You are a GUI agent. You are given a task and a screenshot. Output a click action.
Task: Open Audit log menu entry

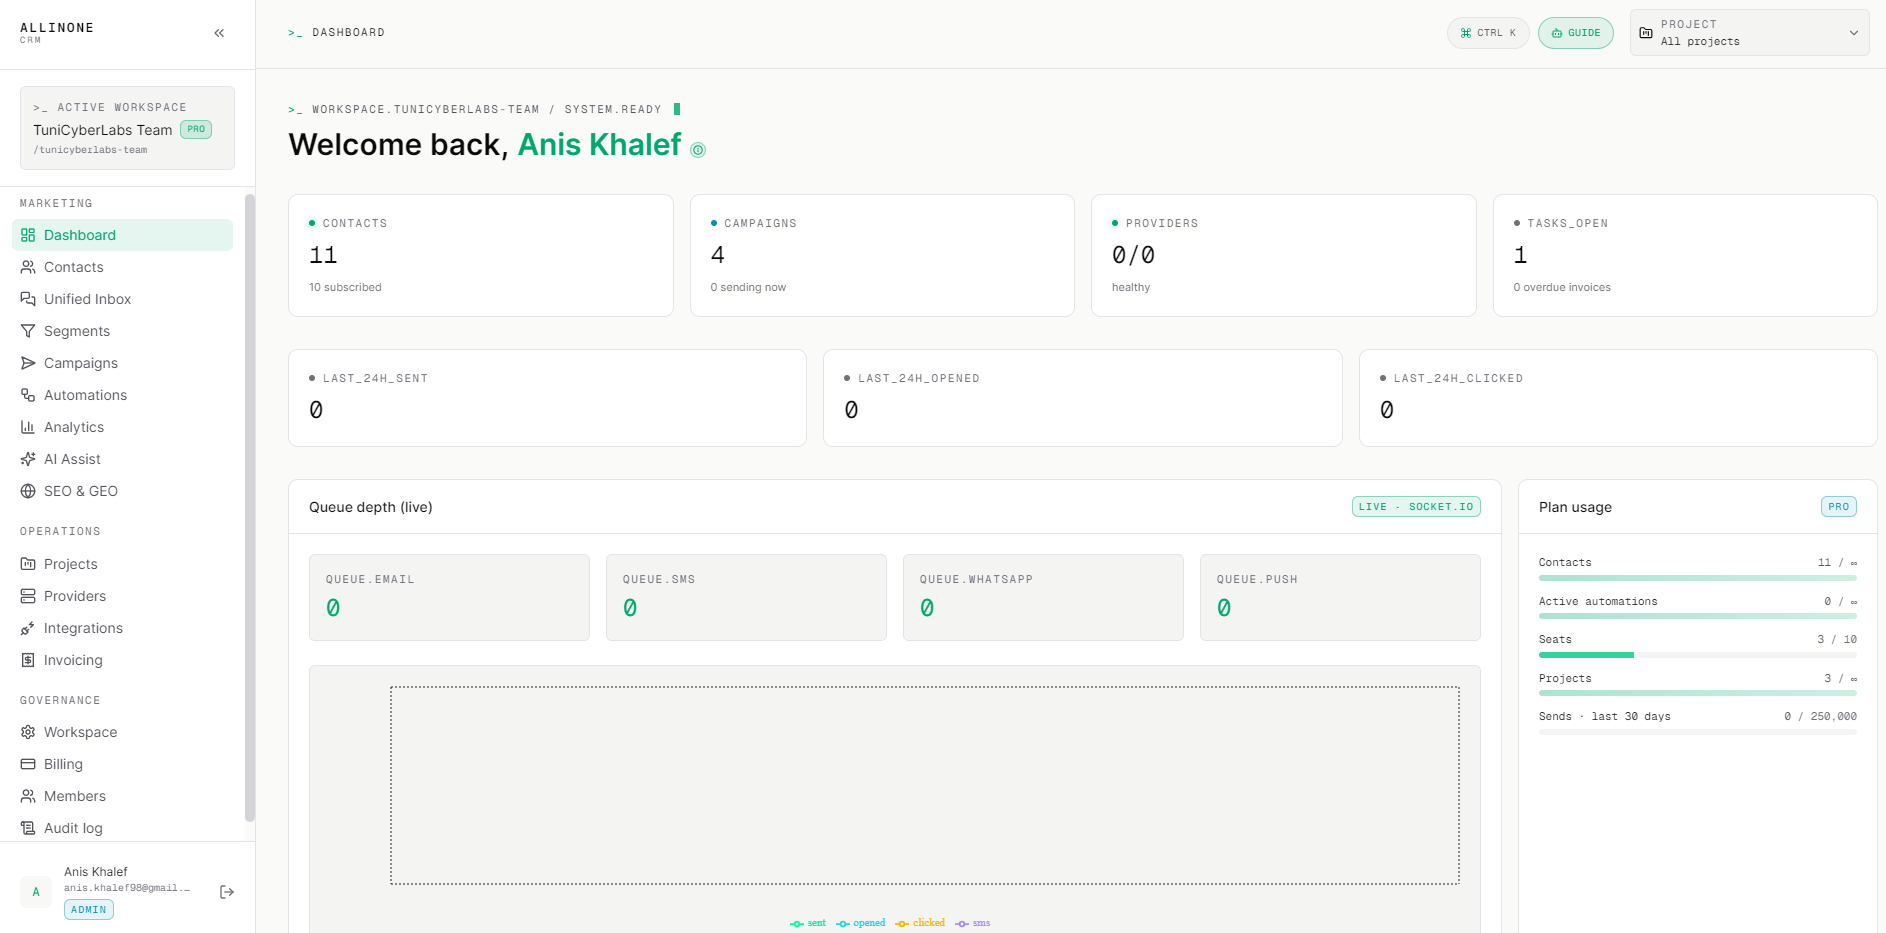click(122, 828)
